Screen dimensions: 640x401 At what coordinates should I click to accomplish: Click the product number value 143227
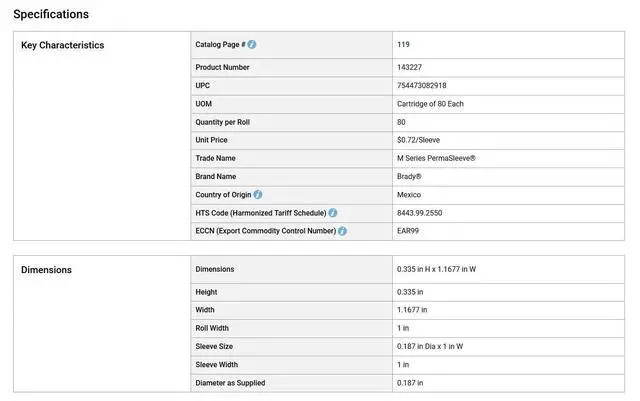(x=410, y=67)
